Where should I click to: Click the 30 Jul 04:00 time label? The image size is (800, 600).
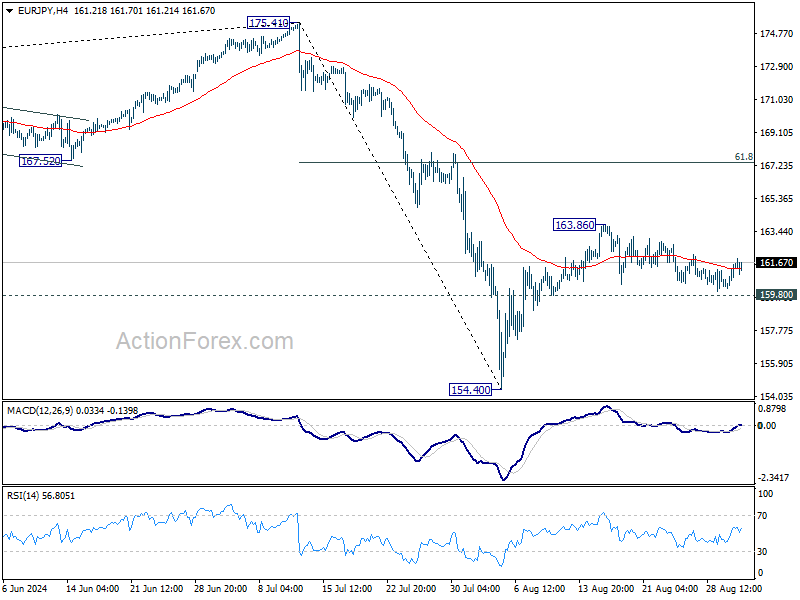(476, 589)
